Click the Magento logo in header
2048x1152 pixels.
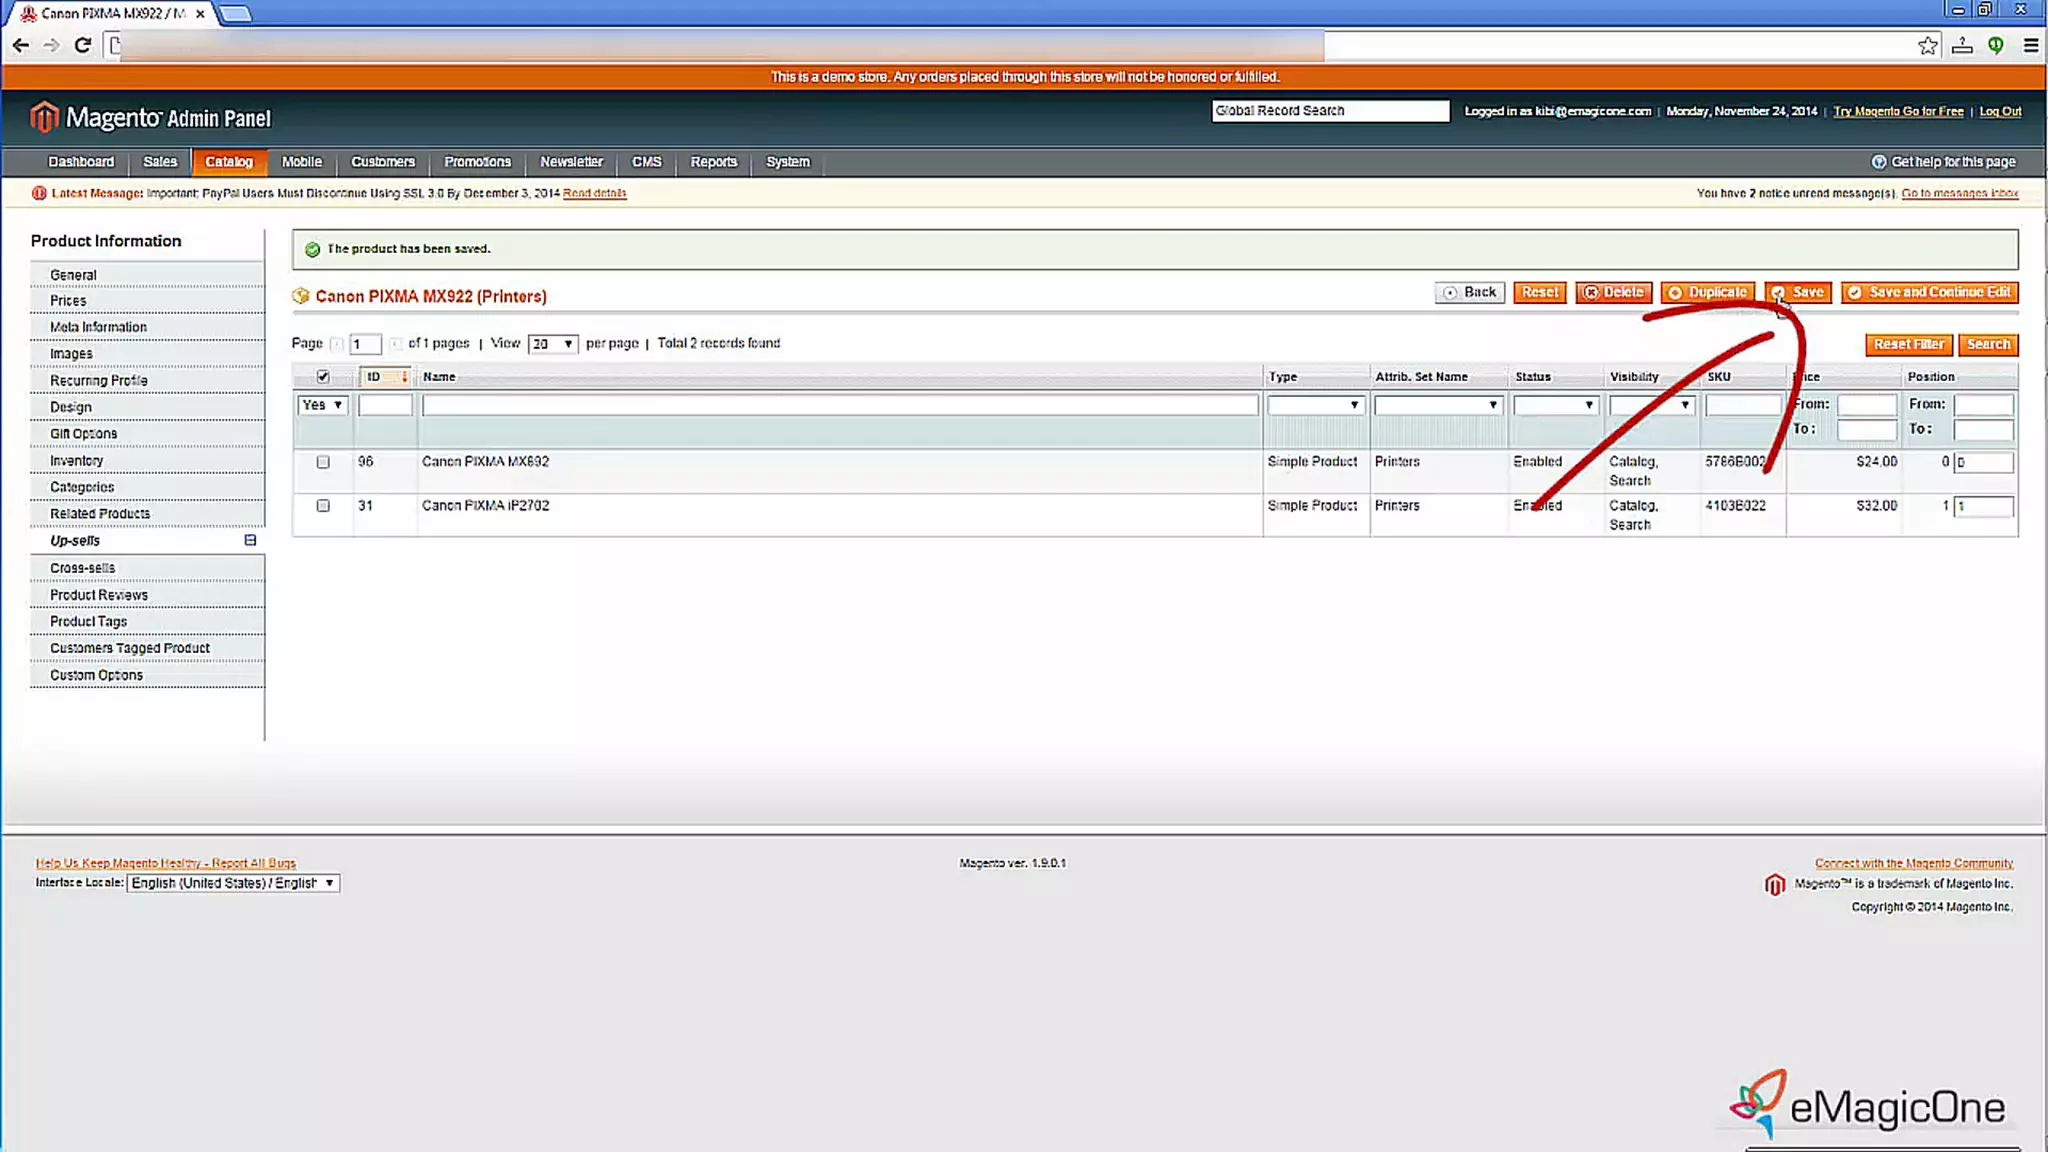pos(44,118)
